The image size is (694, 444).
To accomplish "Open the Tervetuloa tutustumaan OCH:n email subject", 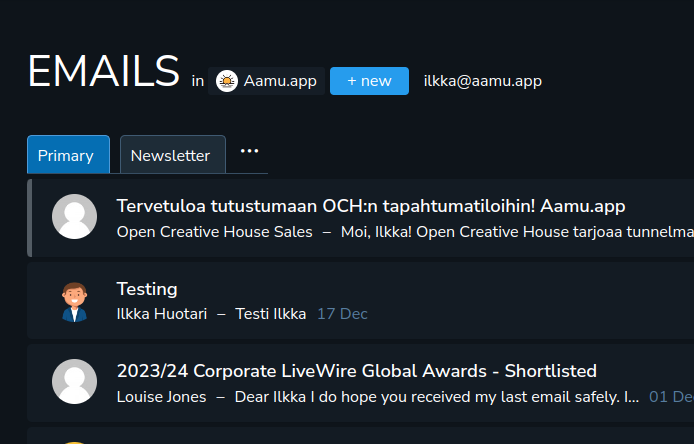I will coord(370,206).
